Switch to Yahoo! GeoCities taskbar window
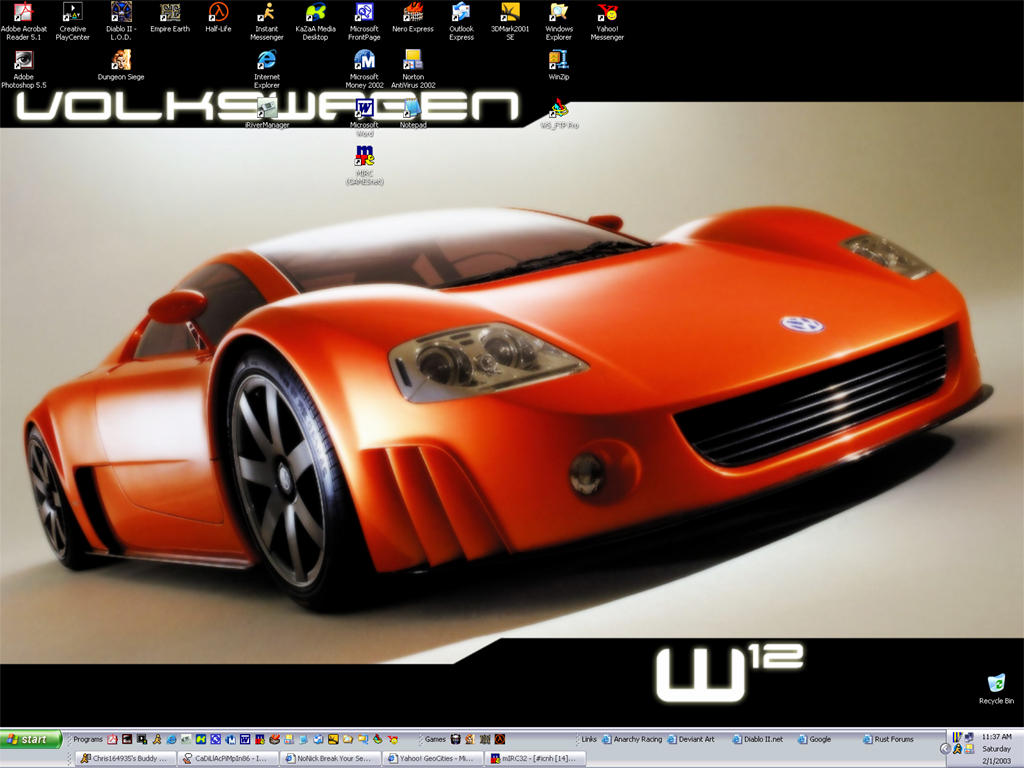This screenshot has height=768, width=1024. tap(433, 758)
